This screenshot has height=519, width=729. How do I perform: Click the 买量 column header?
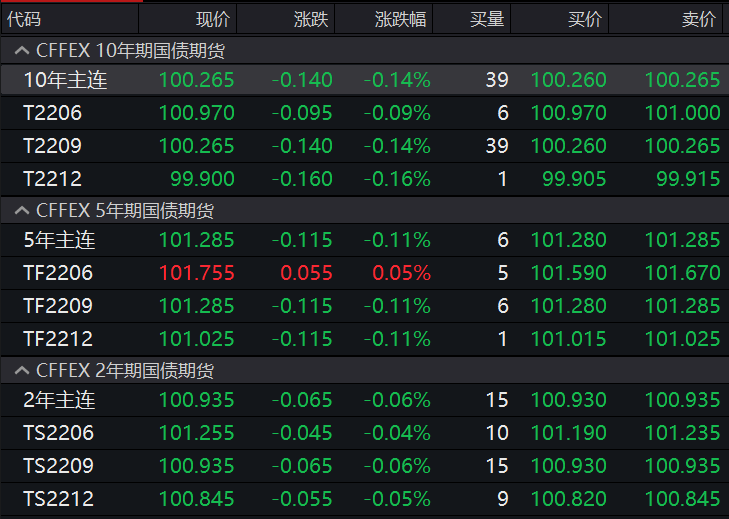(x=488, y=19)
